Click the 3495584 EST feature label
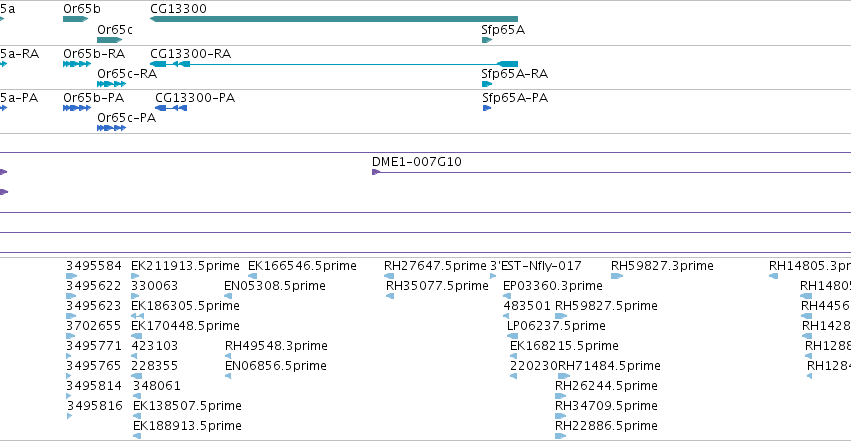 coord(94,266)
